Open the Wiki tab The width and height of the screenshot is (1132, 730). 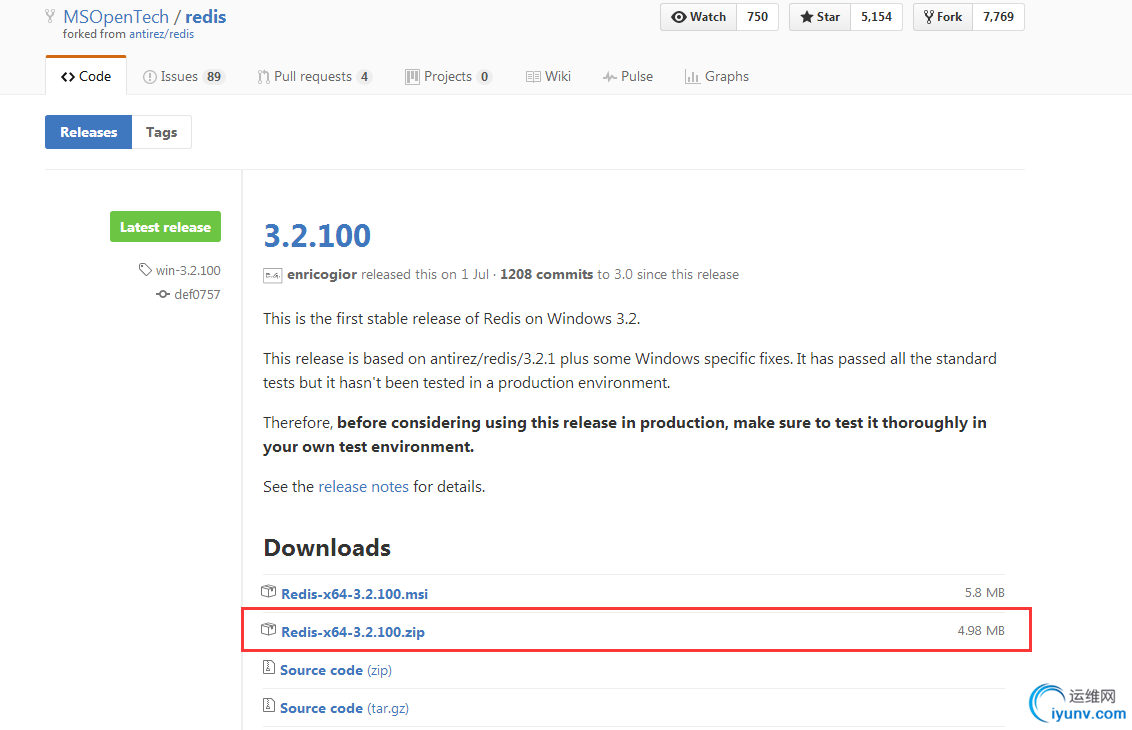pyautogui.click(x=549, y=77)
